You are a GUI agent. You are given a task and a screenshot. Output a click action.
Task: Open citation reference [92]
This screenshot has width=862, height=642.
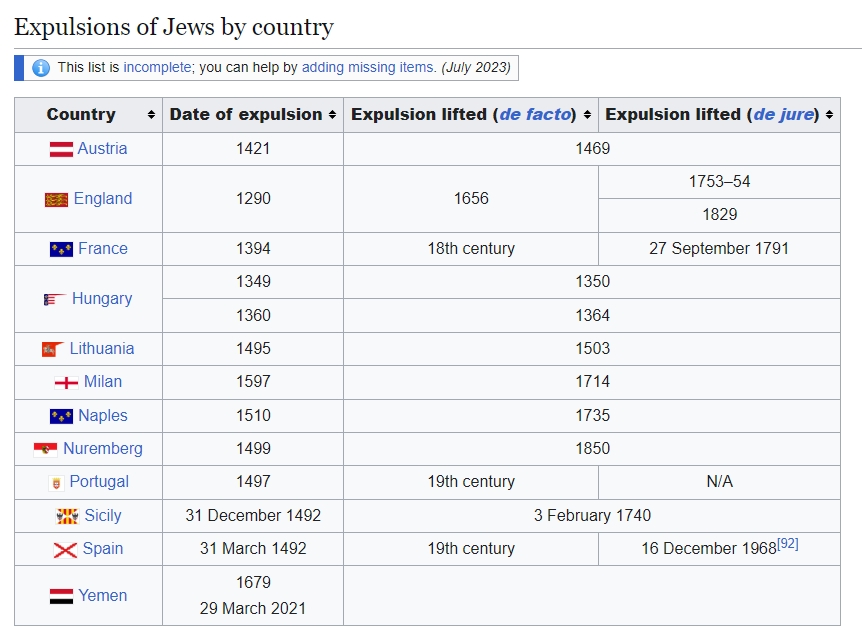point(787,544)
